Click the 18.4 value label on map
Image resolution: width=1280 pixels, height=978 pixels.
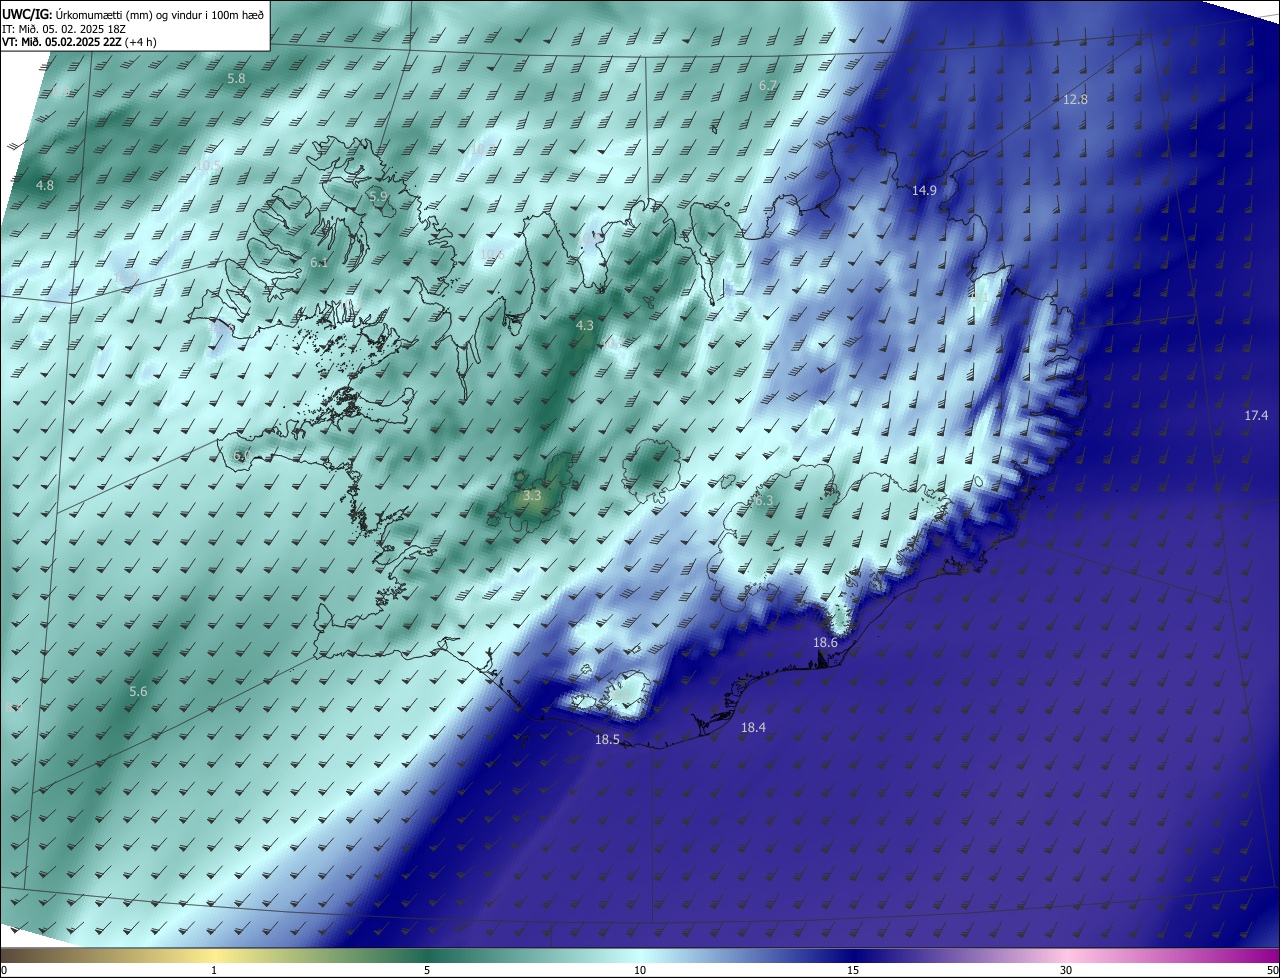[753, 728]
